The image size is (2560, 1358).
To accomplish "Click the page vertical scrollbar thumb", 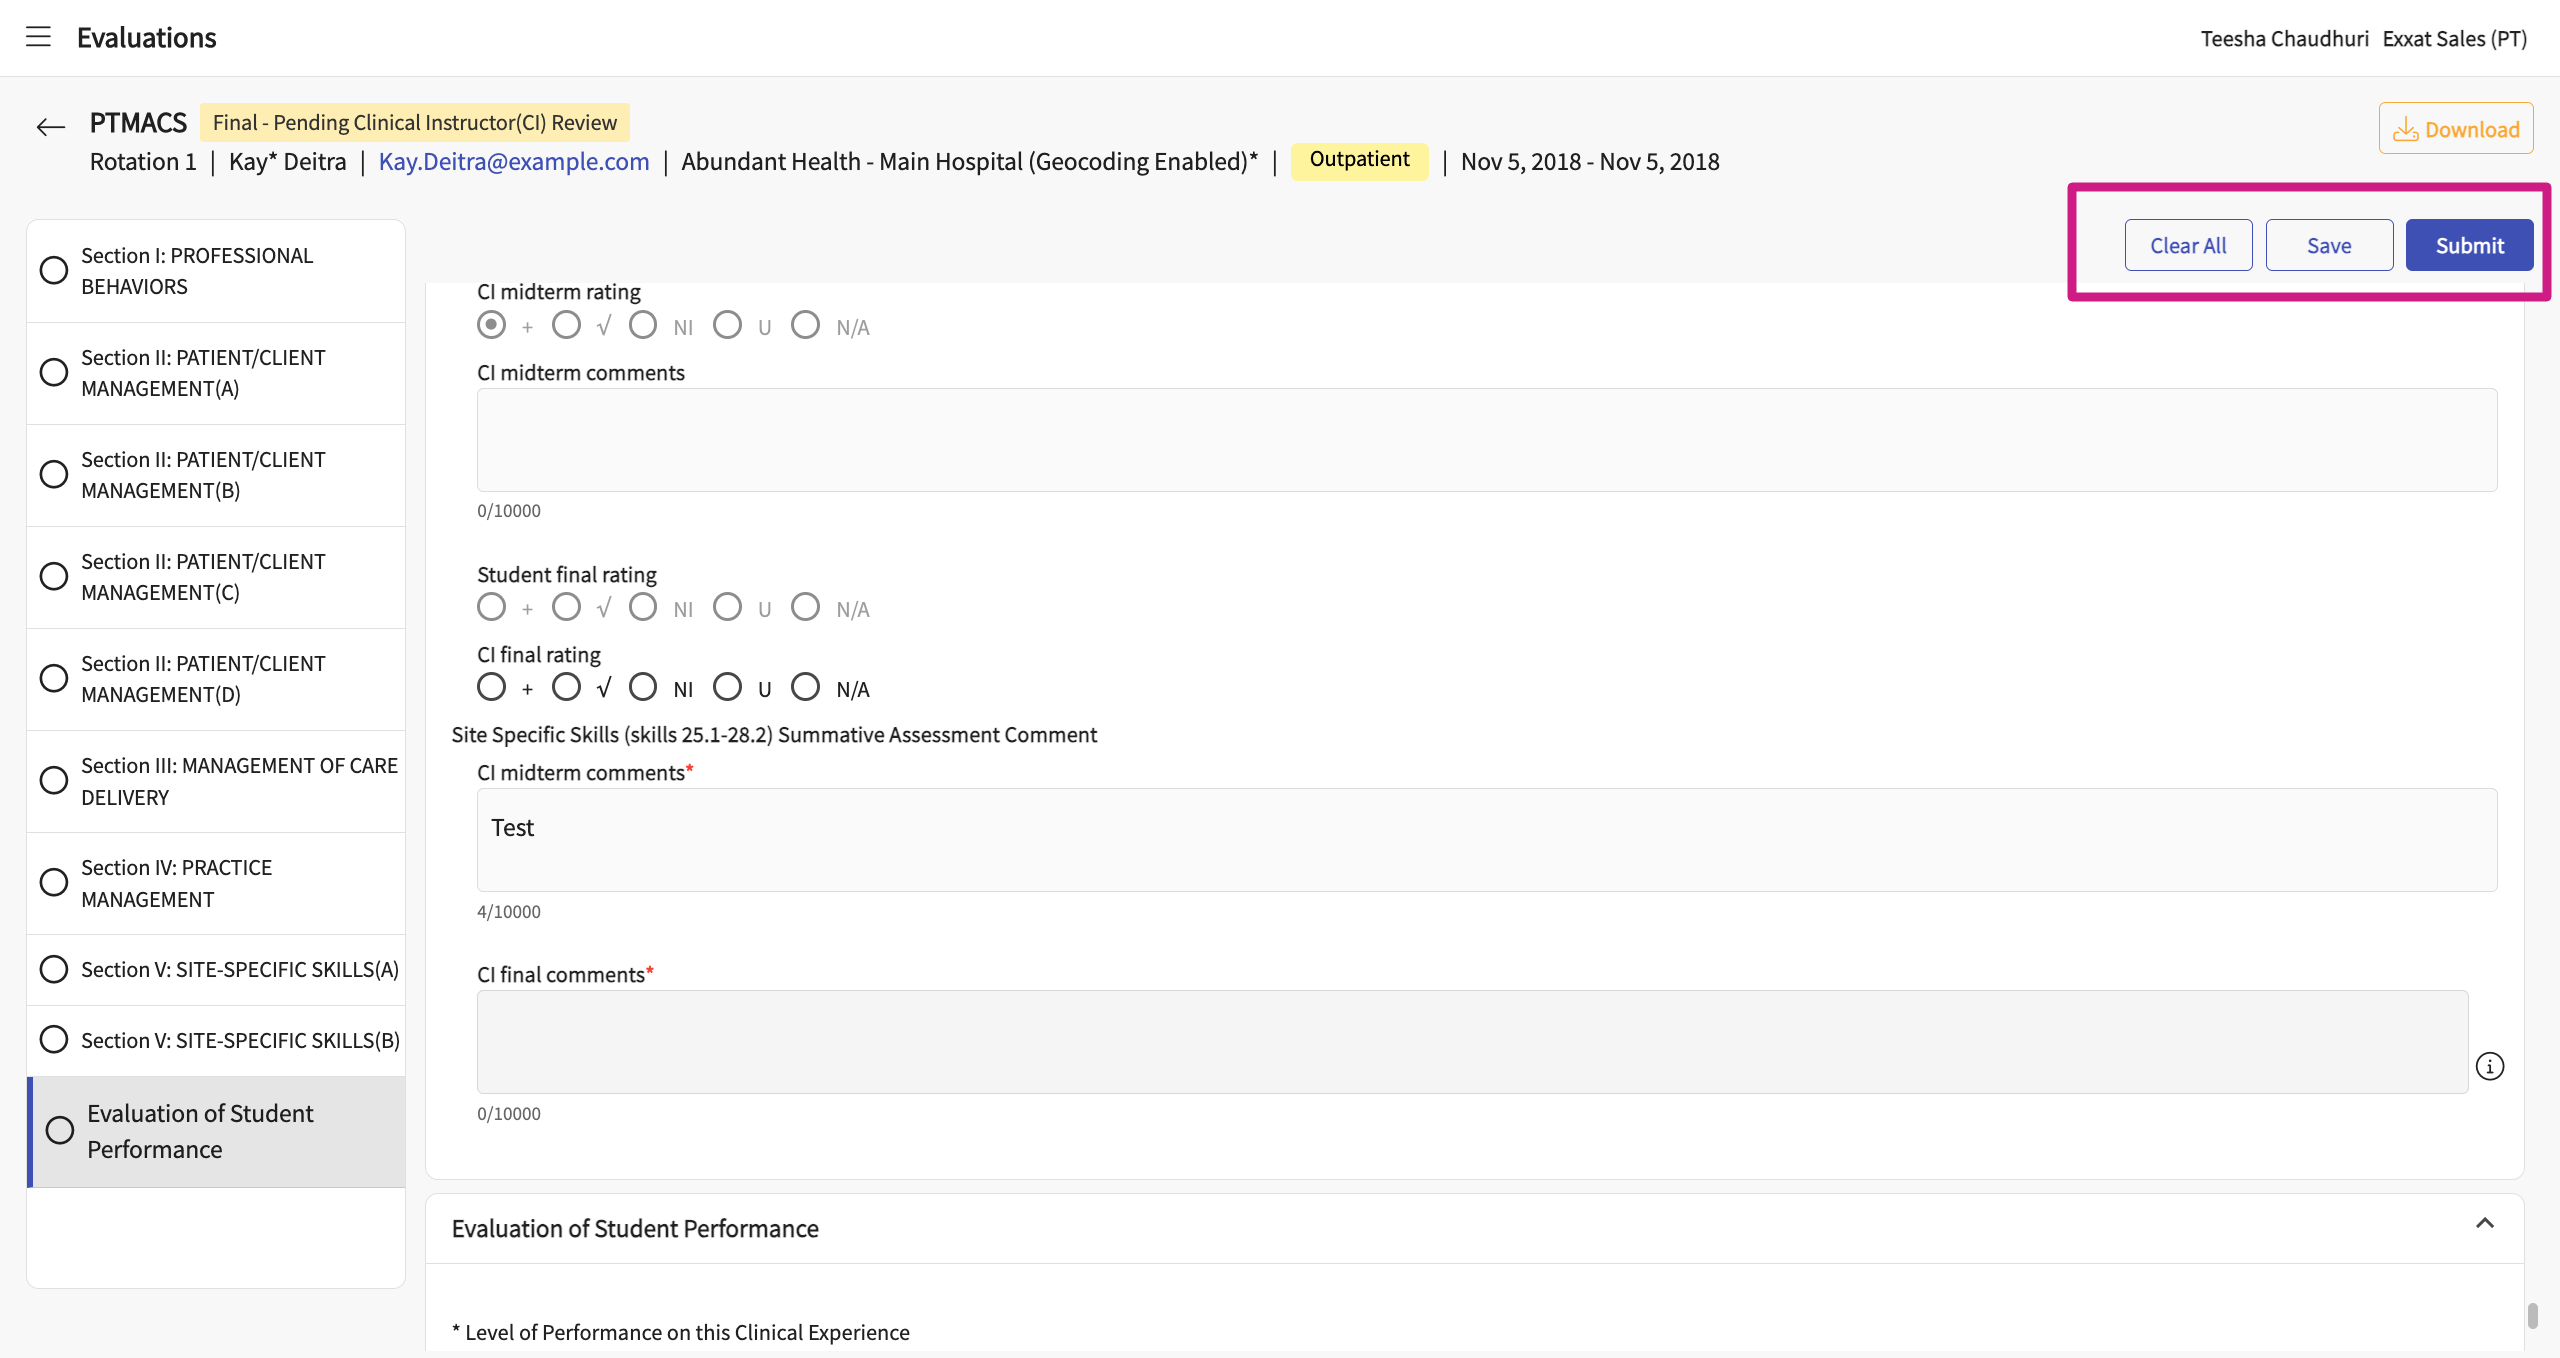I will coord(2532,1315).
